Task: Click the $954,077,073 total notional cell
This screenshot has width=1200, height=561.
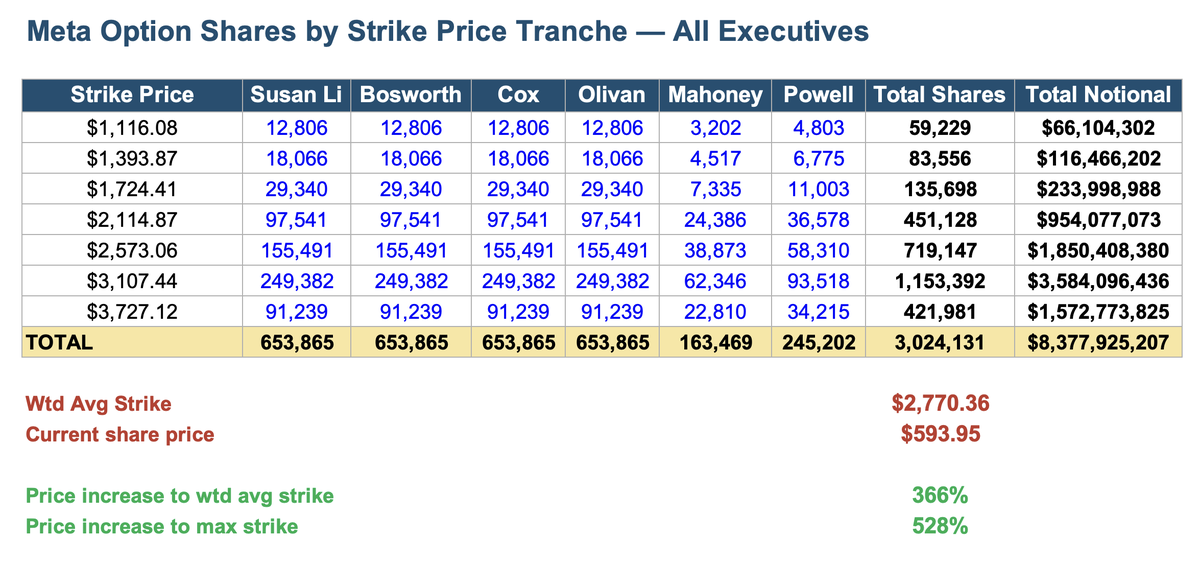Action: (x=1097, y=220)
